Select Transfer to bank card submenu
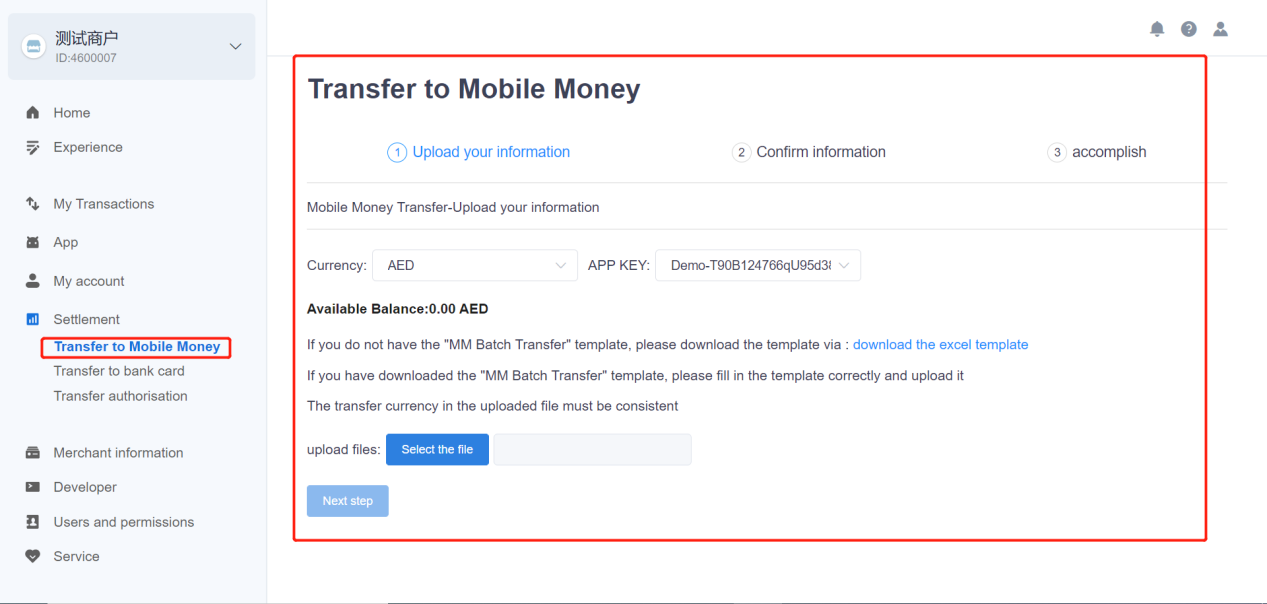Viewport: 1267px width, 604px height. click(x=119, y=371)
